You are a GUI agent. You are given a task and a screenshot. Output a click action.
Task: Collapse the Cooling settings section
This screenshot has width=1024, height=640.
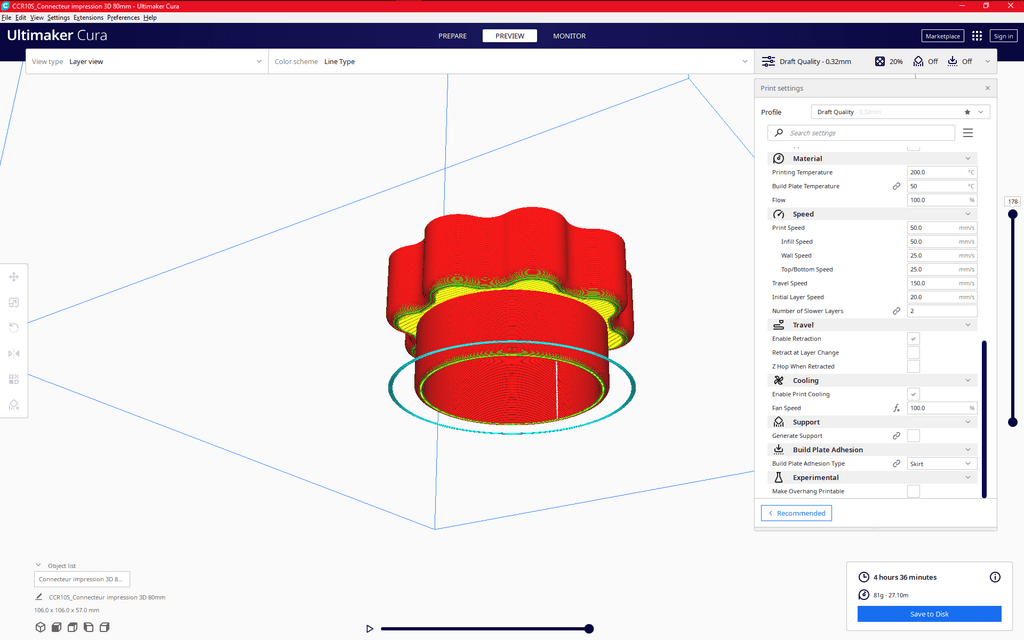pos(872,381)
